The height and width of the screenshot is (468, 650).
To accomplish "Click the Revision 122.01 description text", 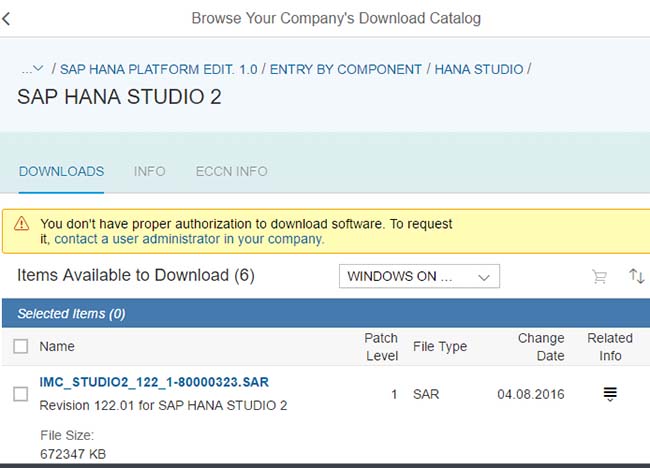I will [x=163, y=405].
